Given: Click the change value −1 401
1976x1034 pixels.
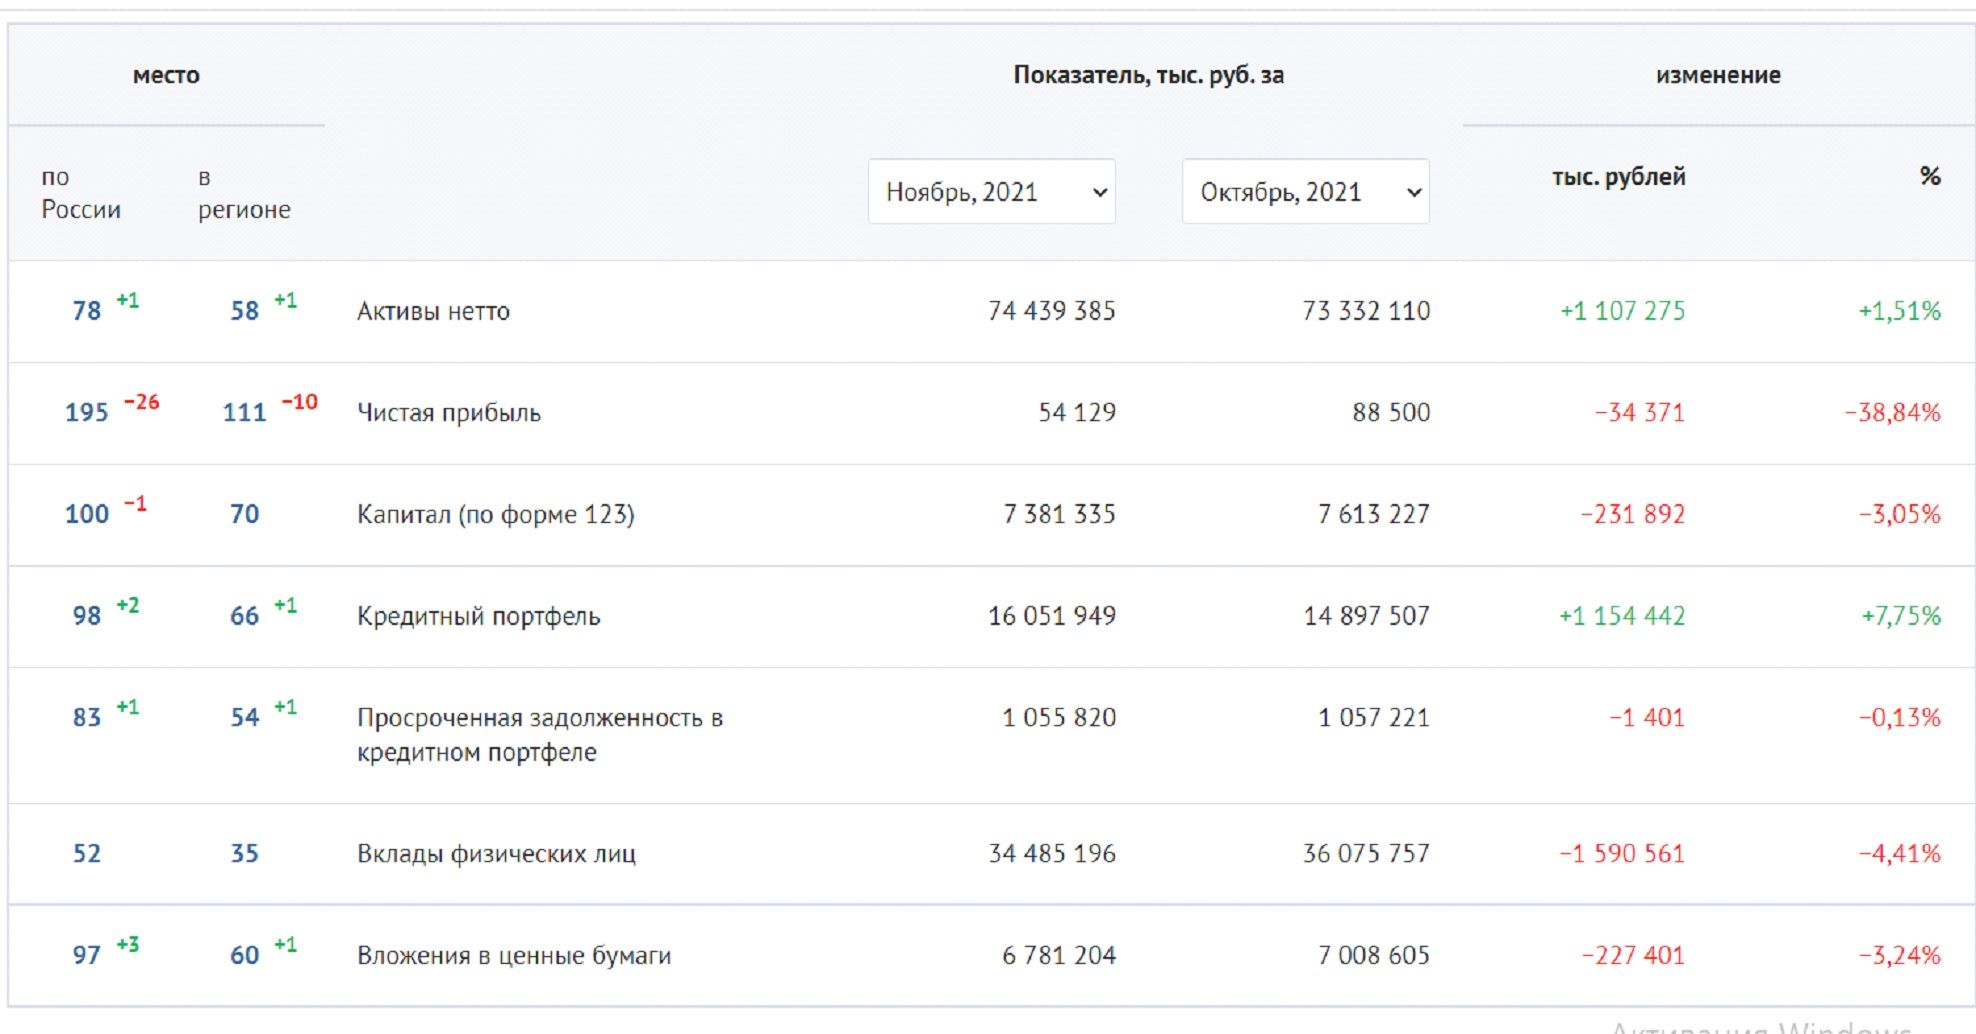Looking at the screenshot, I should (1647, 718).
